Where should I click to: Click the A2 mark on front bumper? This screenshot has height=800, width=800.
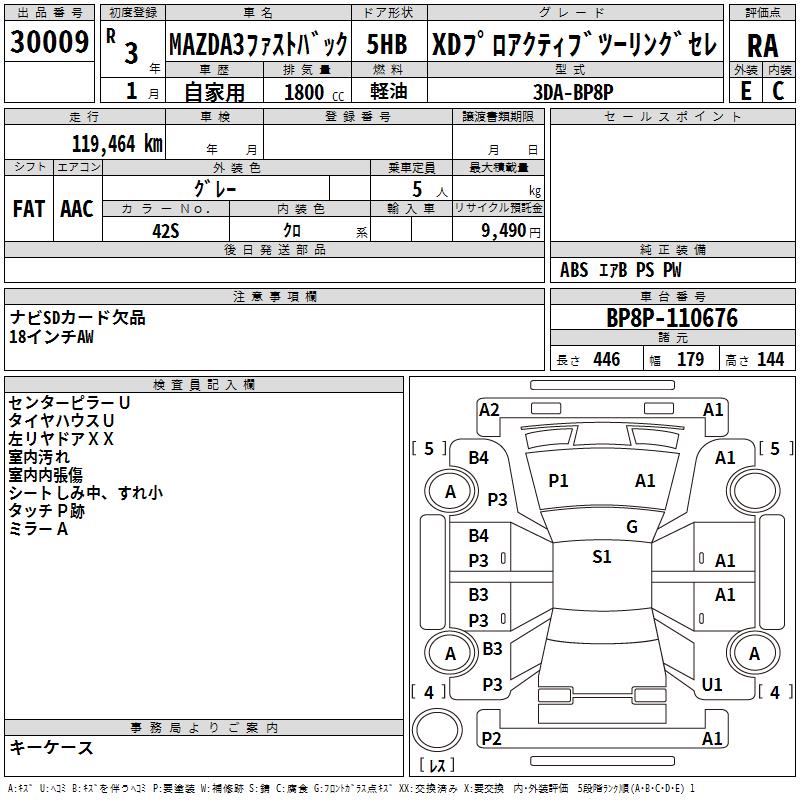pos(489,410)
